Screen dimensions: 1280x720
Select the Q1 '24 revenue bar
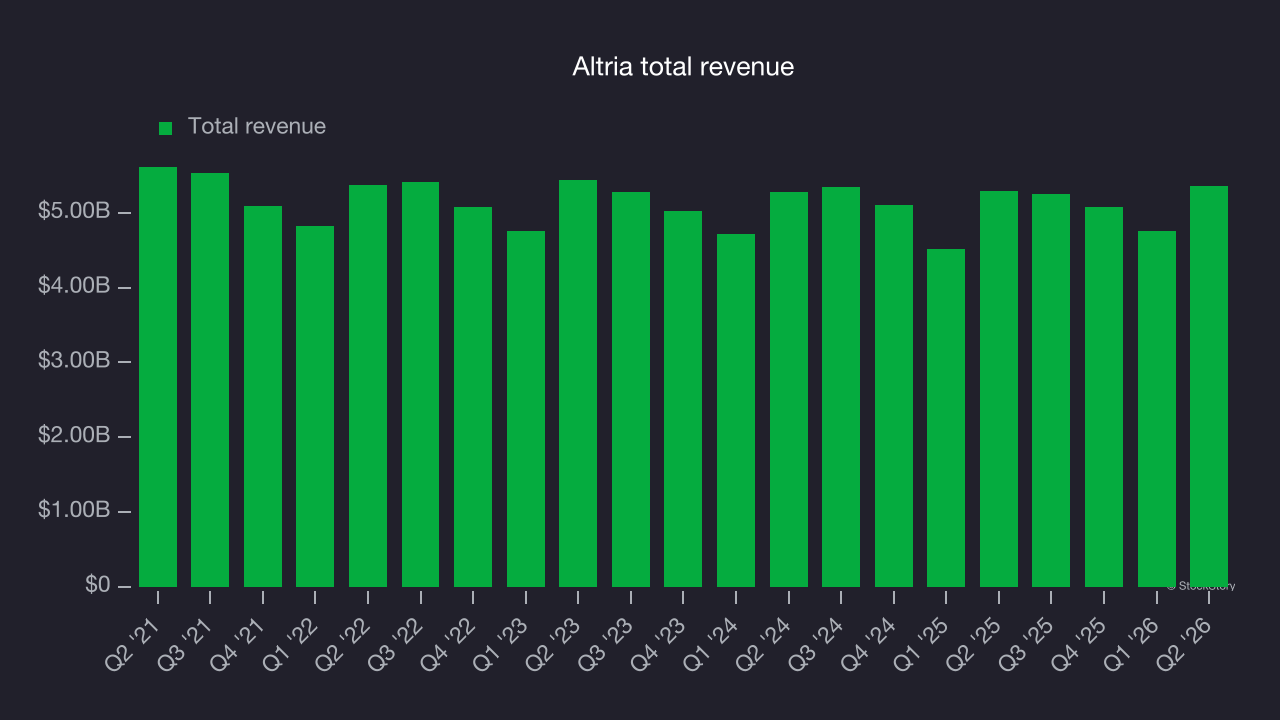click(736, 410)
